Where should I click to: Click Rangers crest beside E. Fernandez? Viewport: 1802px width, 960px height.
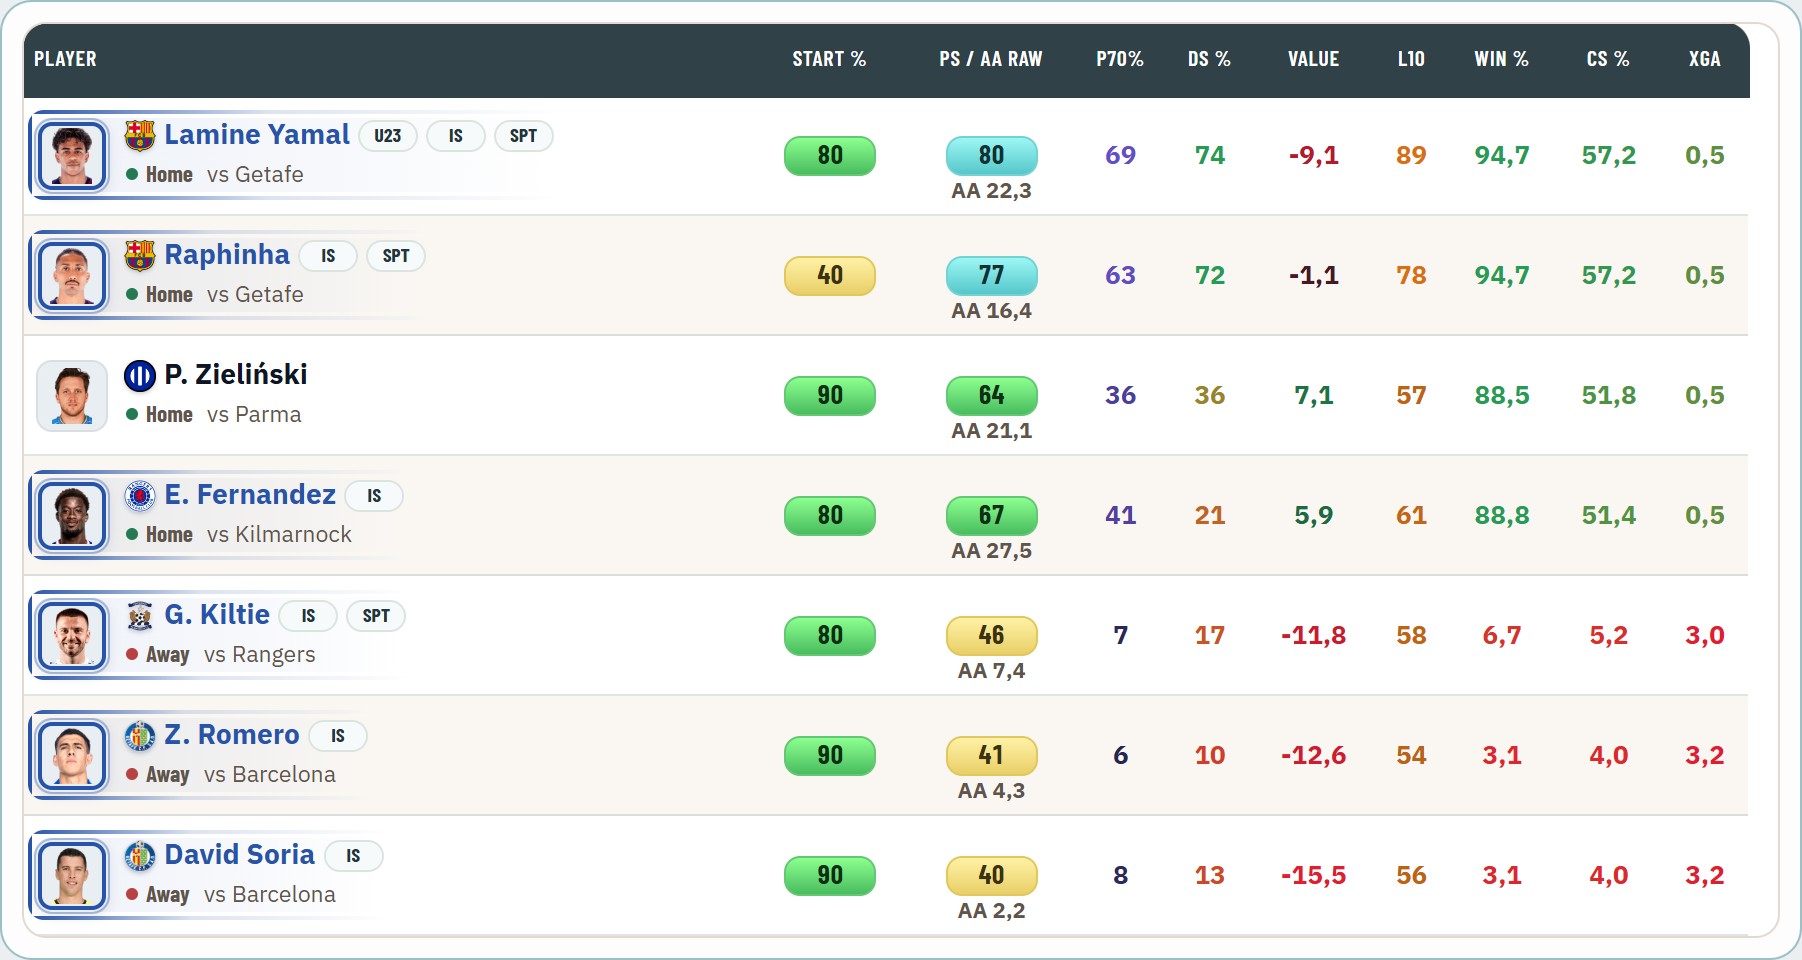click(140, 495)
